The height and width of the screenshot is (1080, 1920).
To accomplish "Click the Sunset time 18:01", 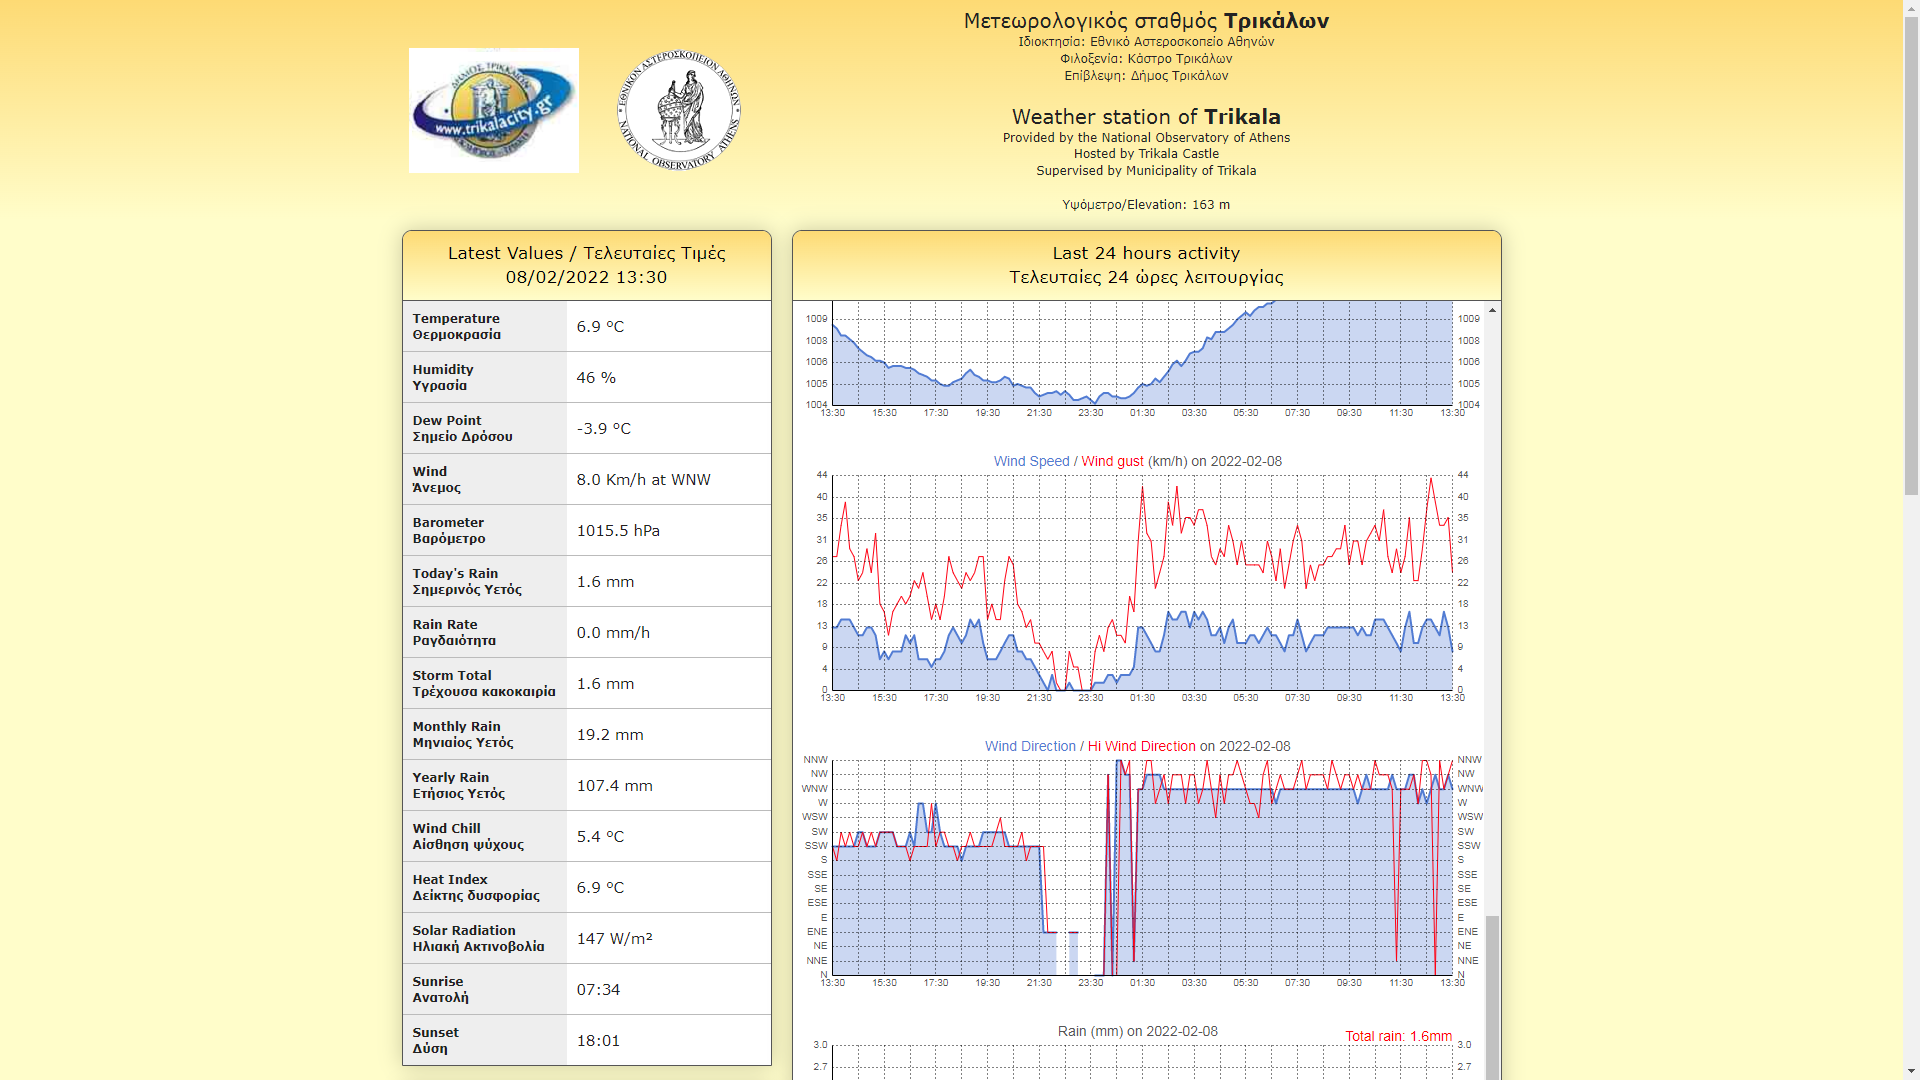I will click(x=598, y=1041).
